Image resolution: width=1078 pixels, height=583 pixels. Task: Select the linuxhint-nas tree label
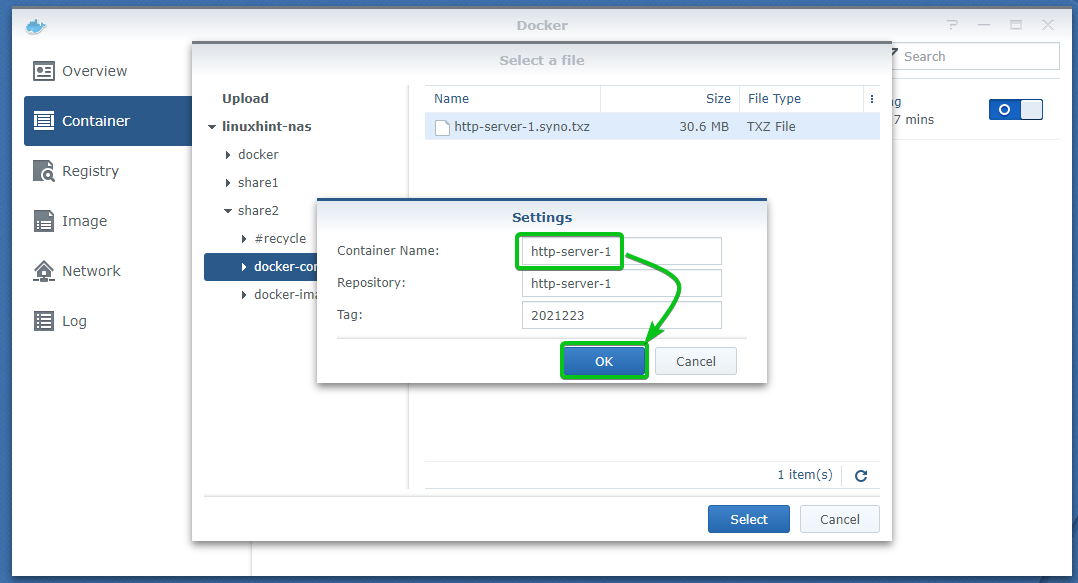point(267,127)
